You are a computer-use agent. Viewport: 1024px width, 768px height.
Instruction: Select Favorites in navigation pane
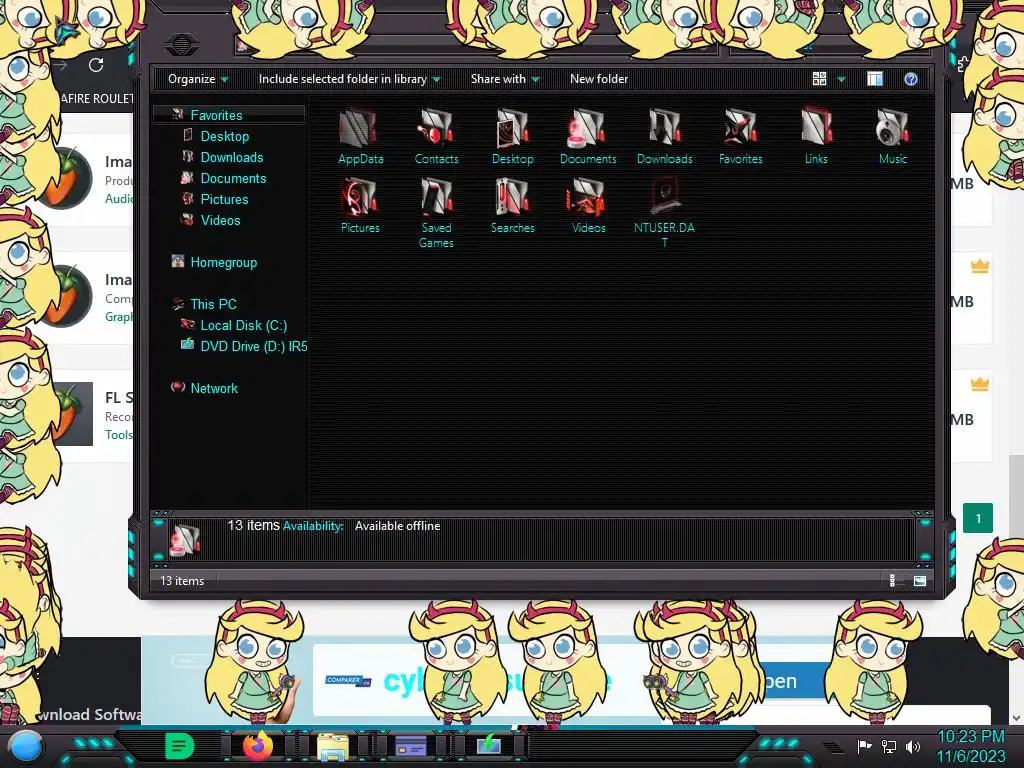216,115
